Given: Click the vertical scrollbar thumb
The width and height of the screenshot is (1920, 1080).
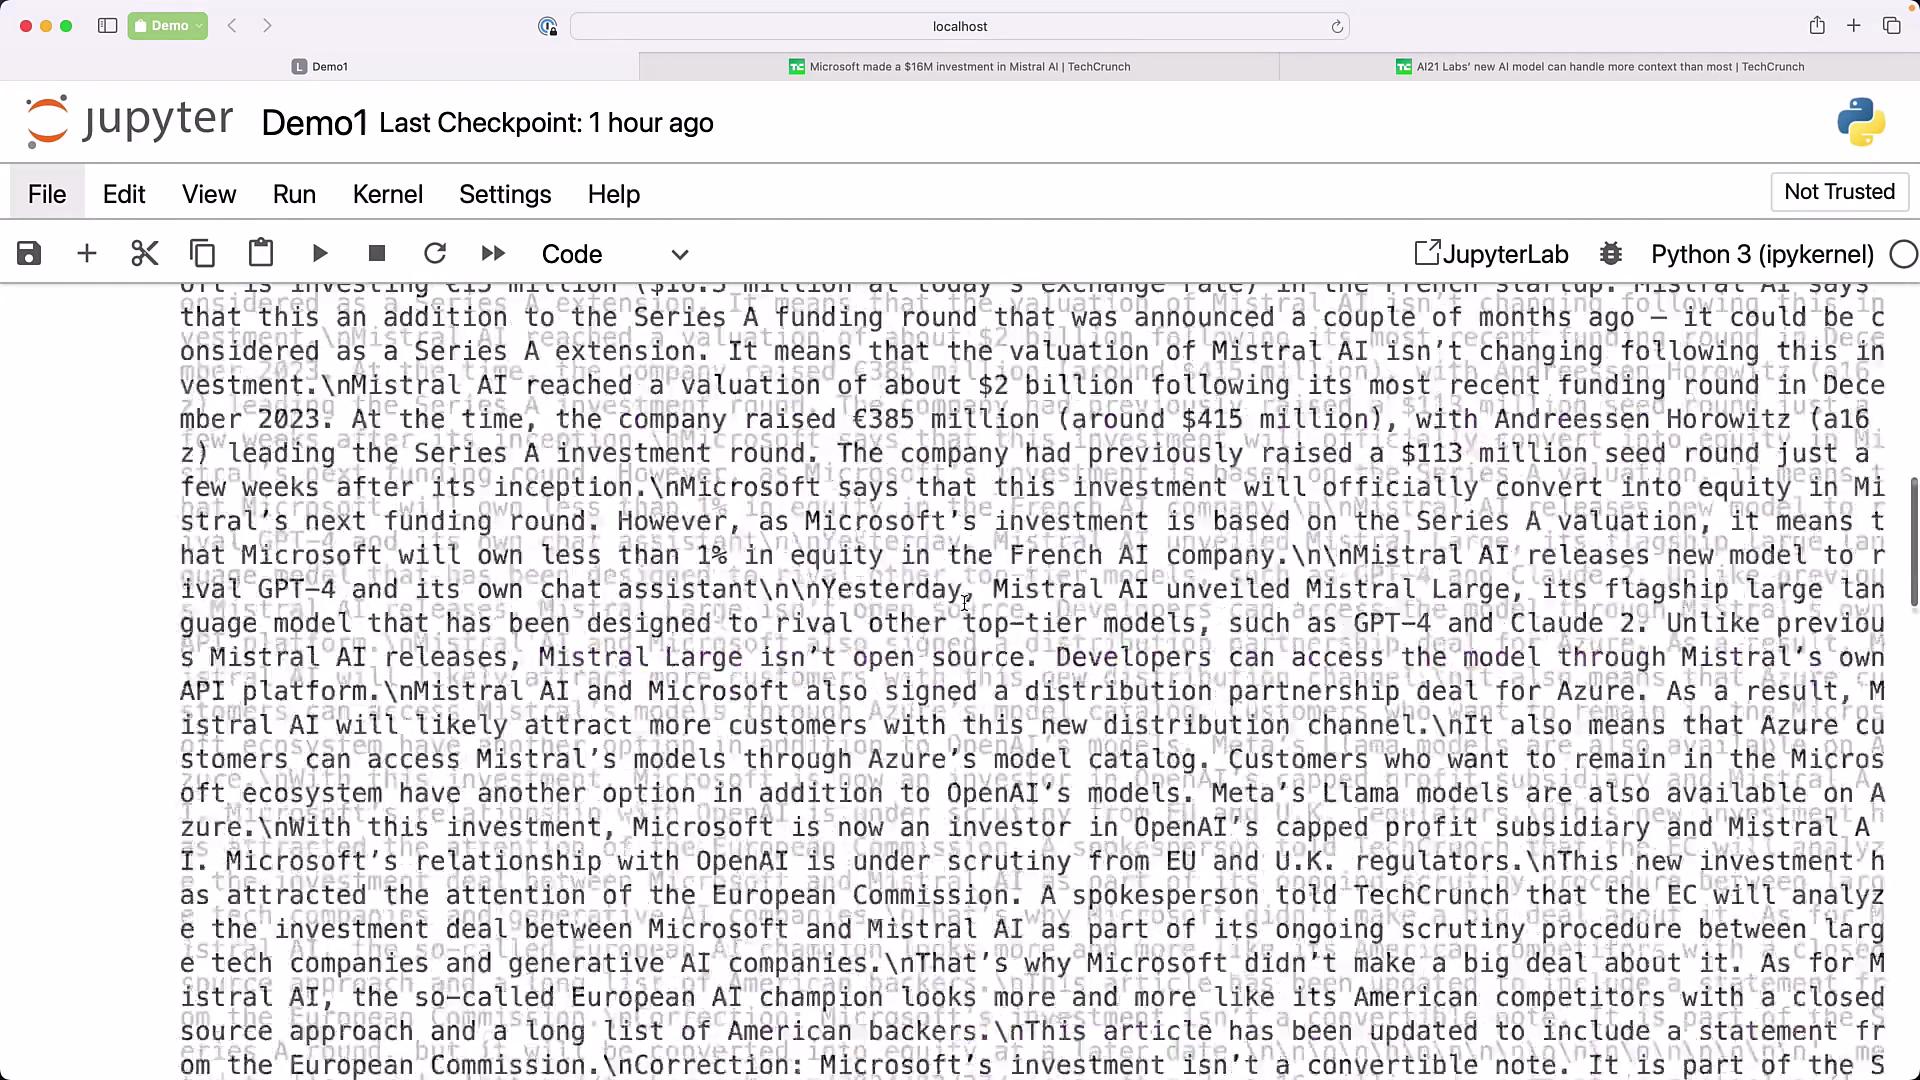Looking at the screenshot, I should (1914, 541).
